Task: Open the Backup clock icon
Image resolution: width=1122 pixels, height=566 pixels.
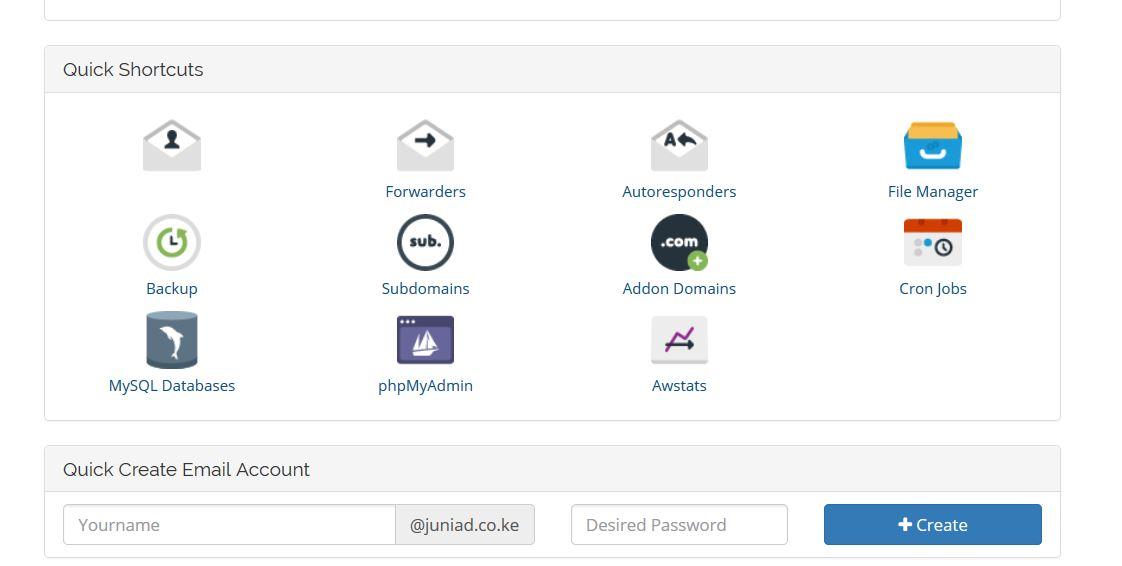Action: pos(172,243)
